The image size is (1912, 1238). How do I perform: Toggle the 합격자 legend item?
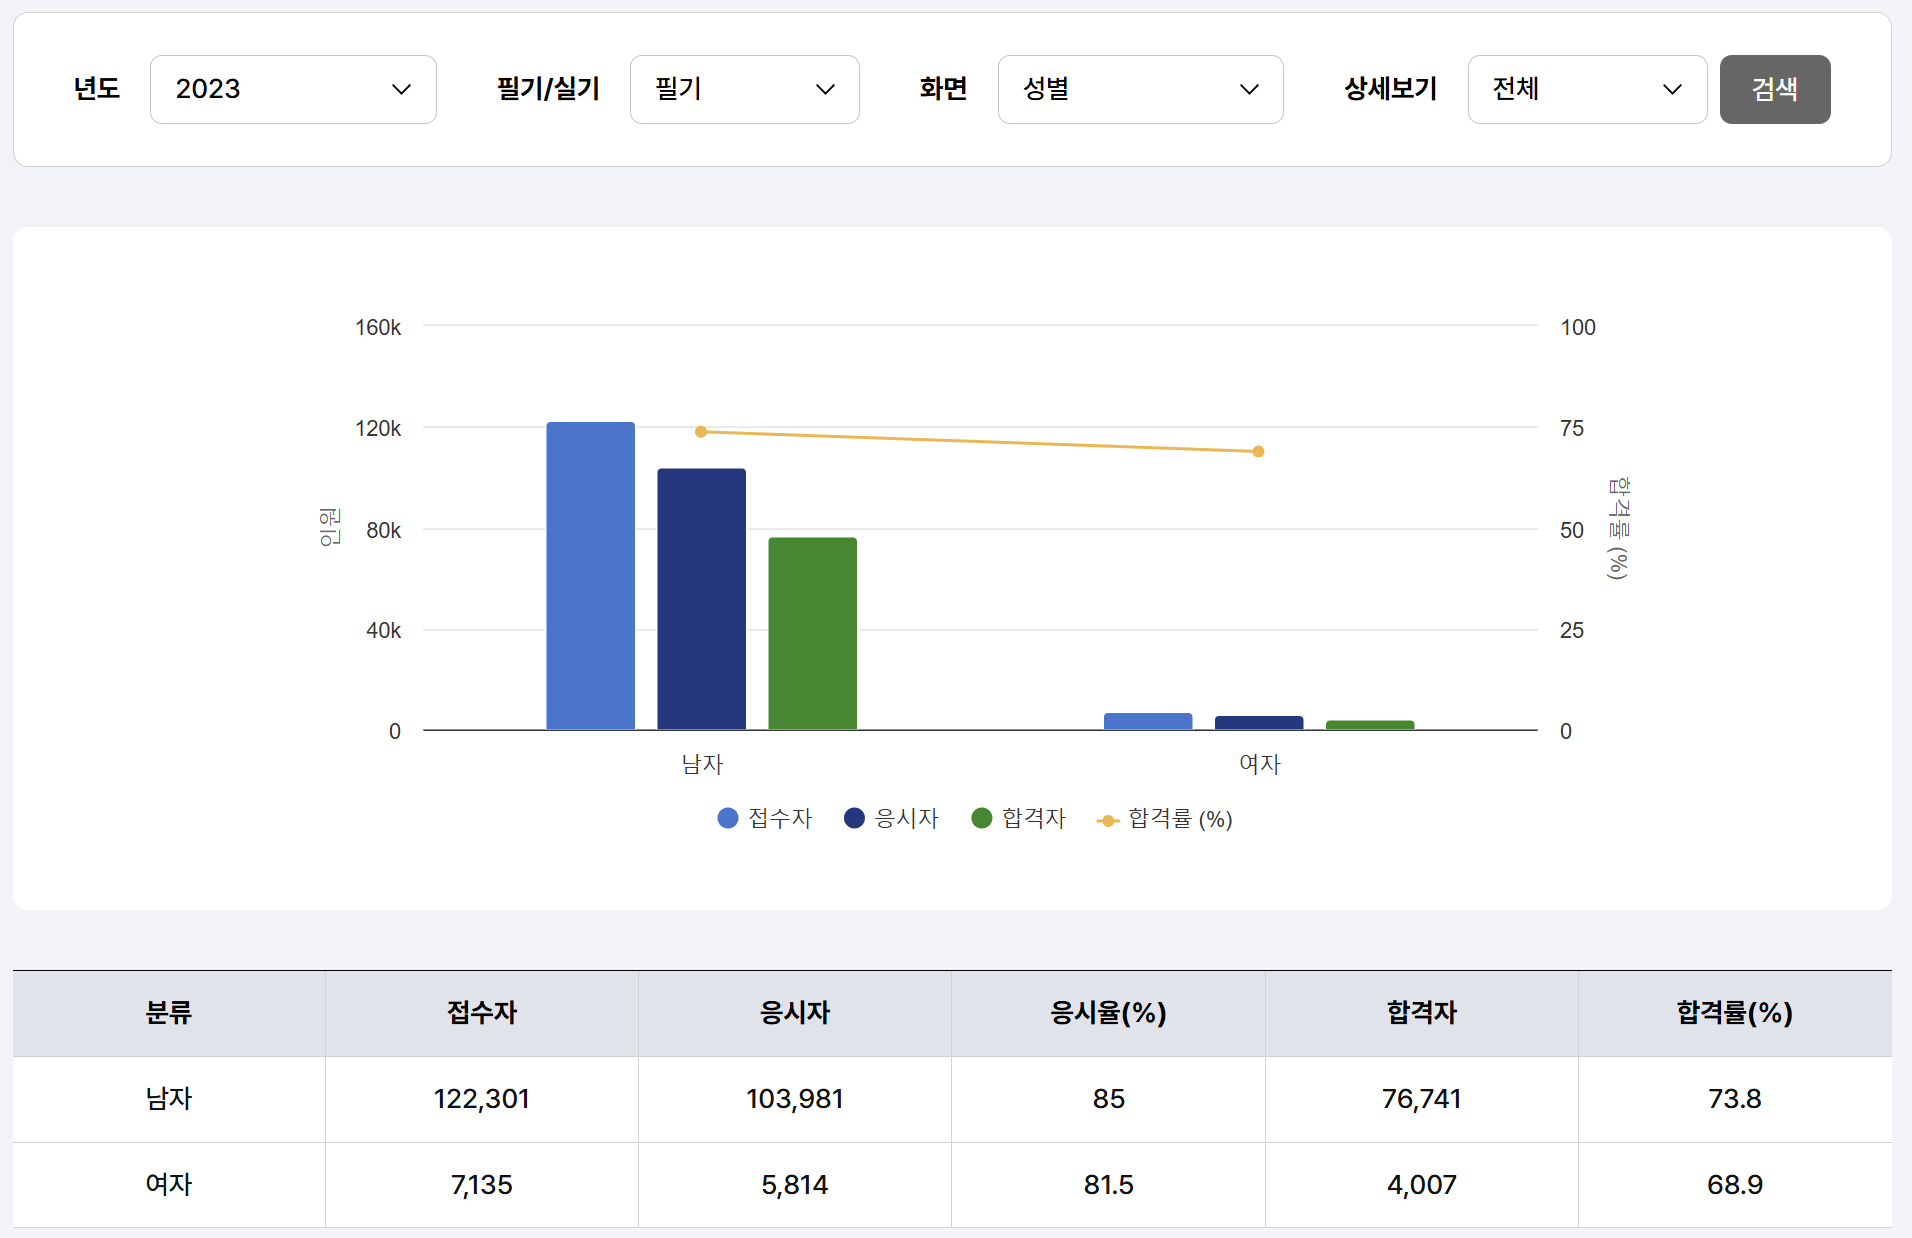click(1019, 819)
